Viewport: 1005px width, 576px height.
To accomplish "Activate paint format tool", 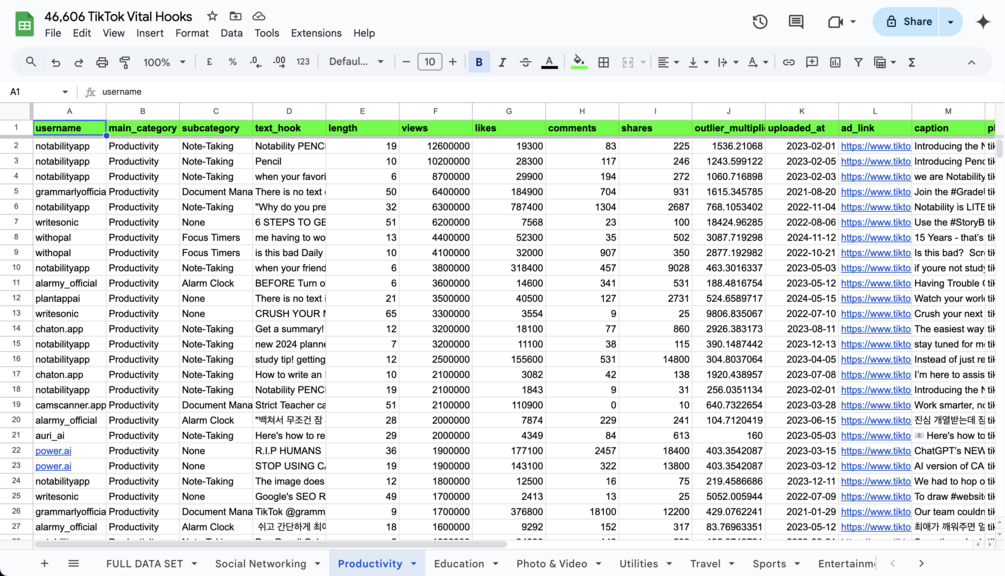I will (125, 62).
